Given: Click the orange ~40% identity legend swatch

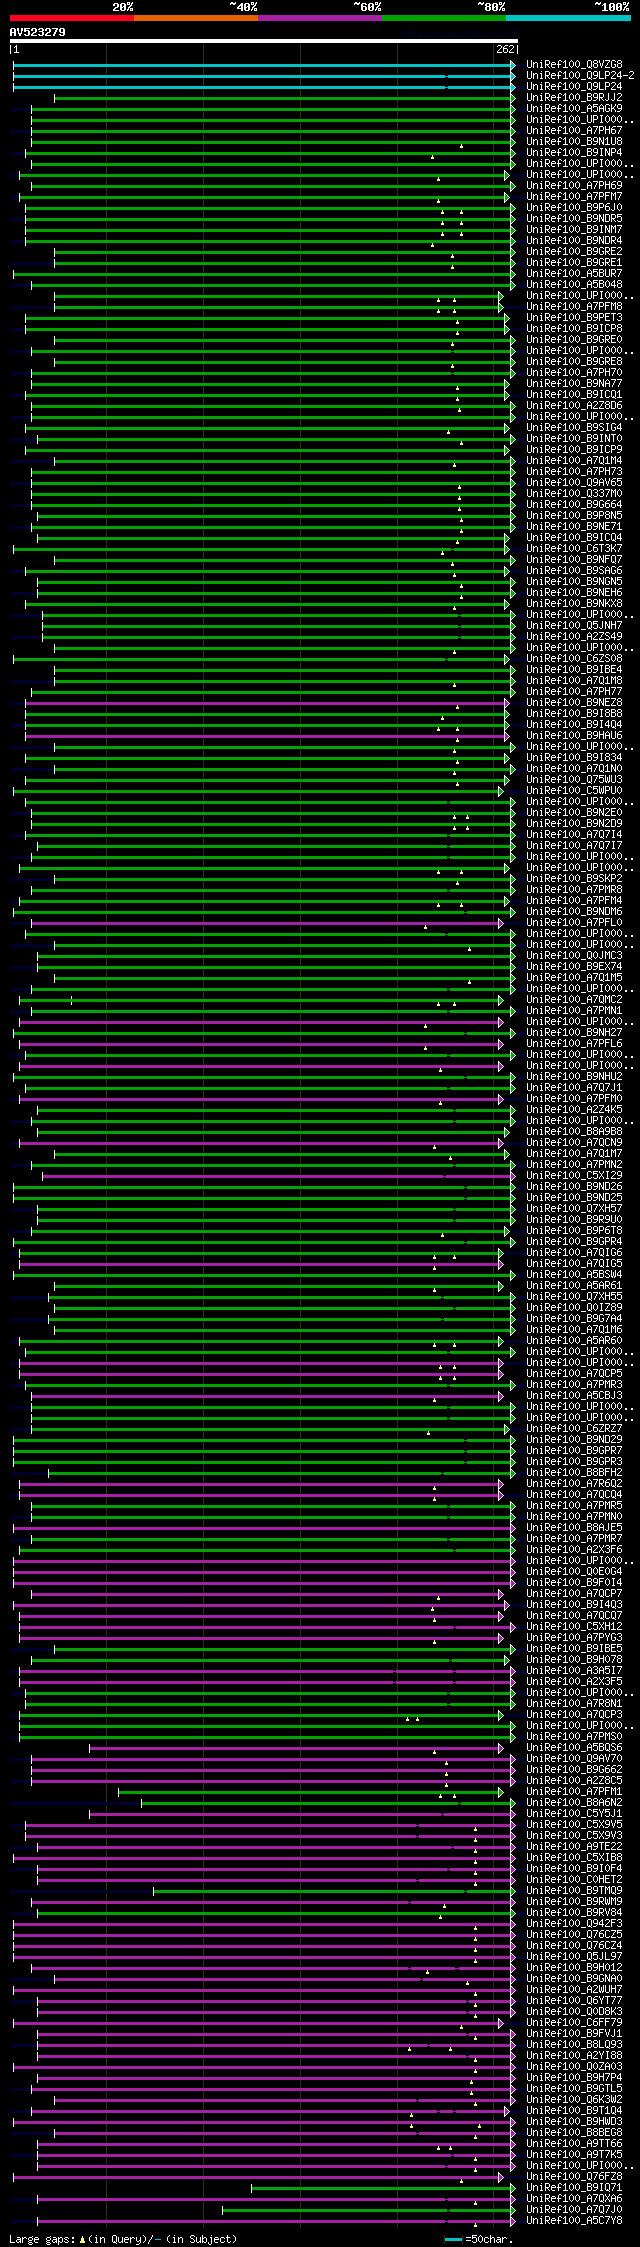Looking at the screenshot, I should coord(196,18).
